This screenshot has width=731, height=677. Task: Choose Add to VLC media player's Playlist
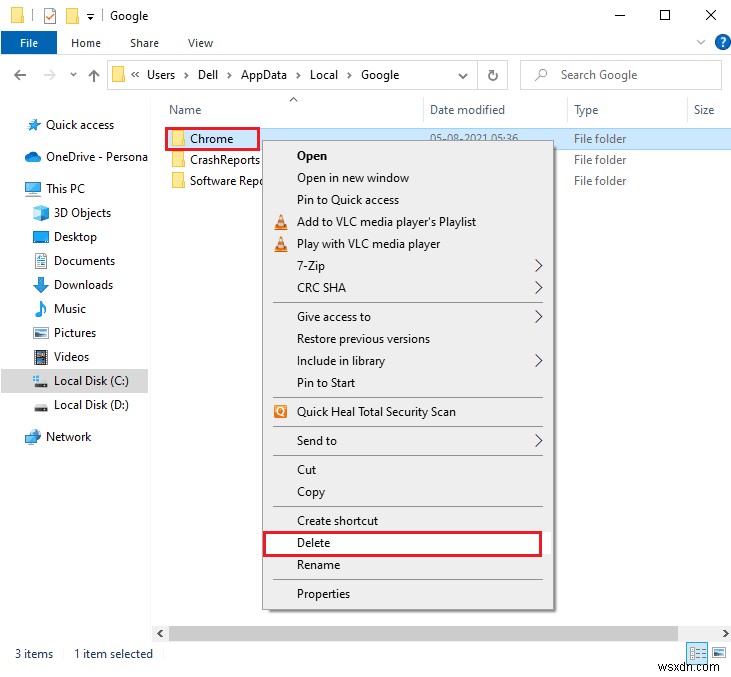click(x=386, y=222)
